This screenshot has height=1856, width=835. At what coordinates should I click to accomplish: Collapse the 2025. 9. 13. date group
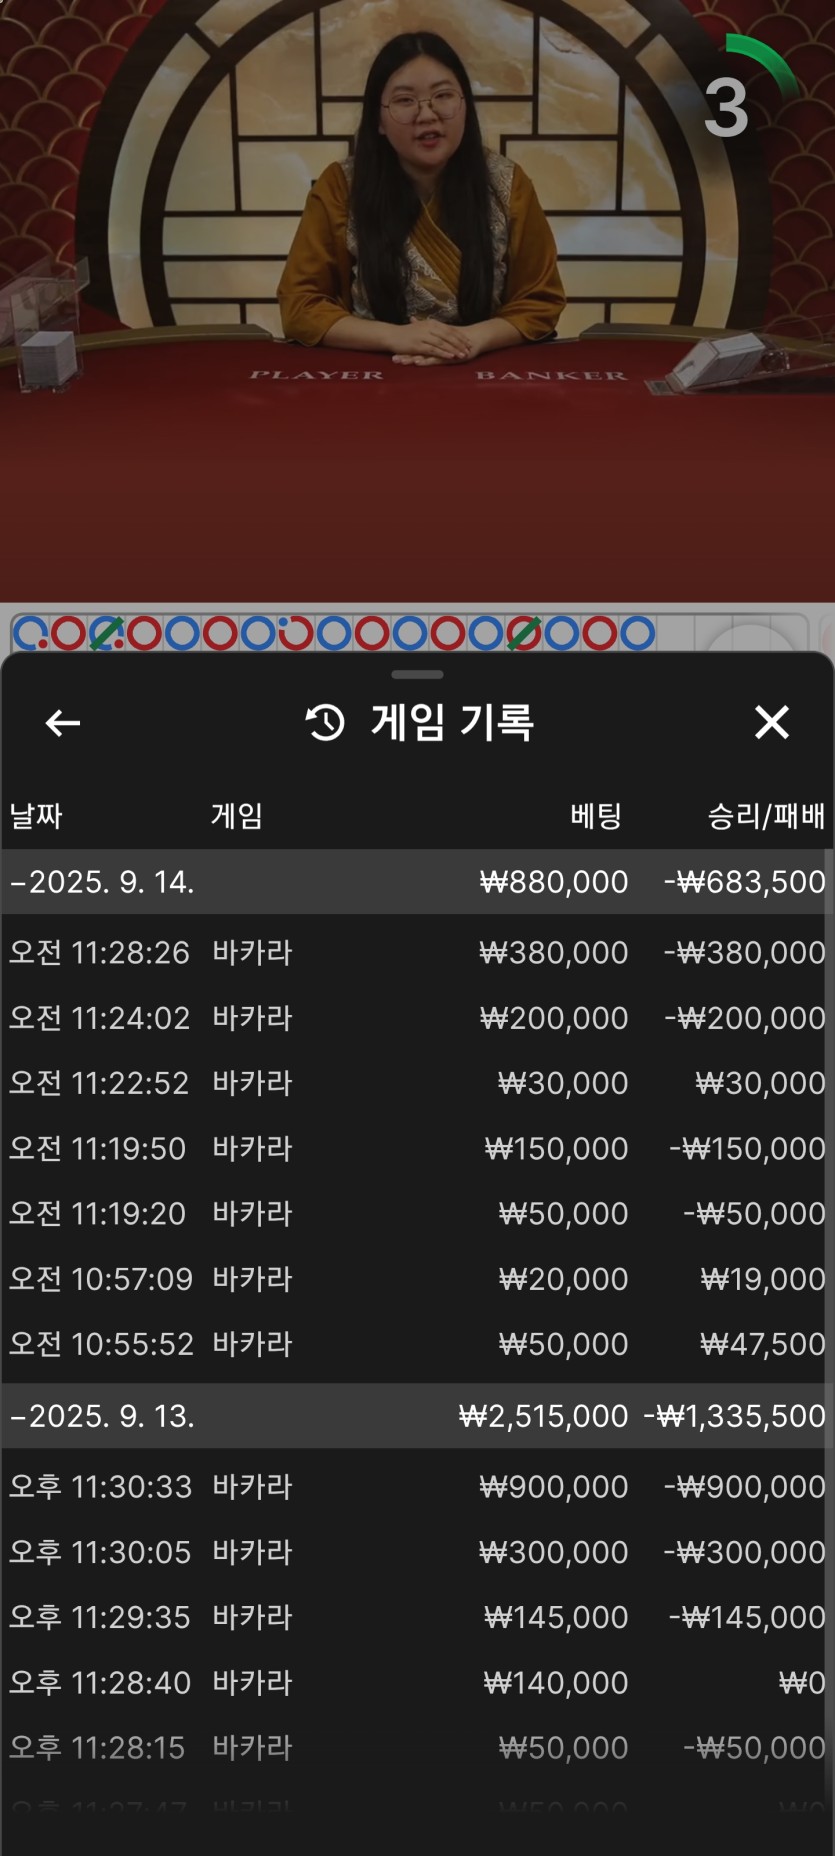[x=417, y=1416]
